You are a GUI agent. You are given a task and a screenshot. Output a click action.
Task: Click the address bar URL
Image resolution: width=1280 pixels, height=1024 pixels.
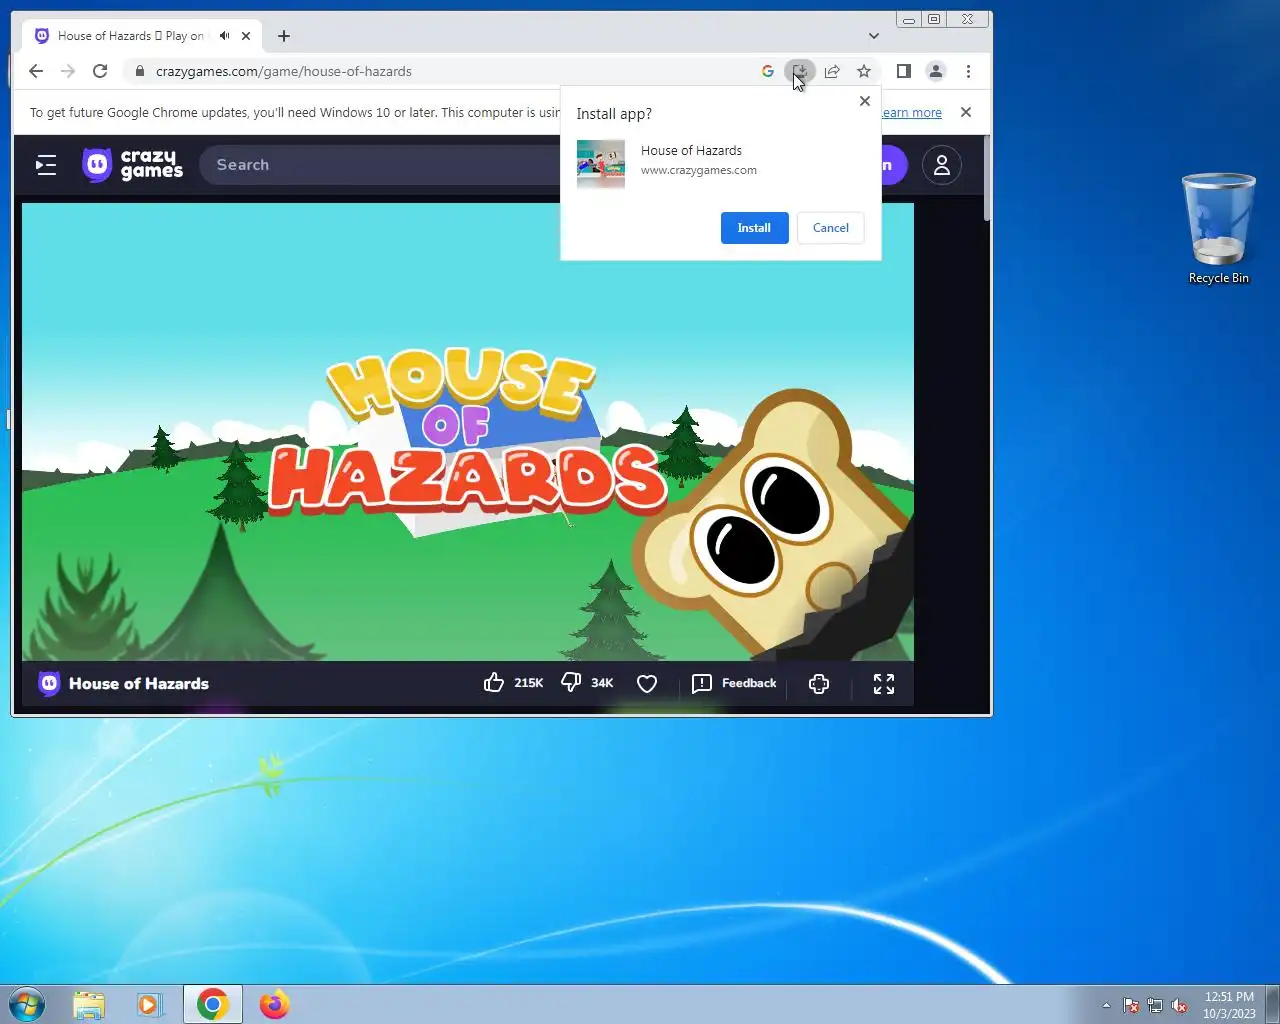[284, 71]
